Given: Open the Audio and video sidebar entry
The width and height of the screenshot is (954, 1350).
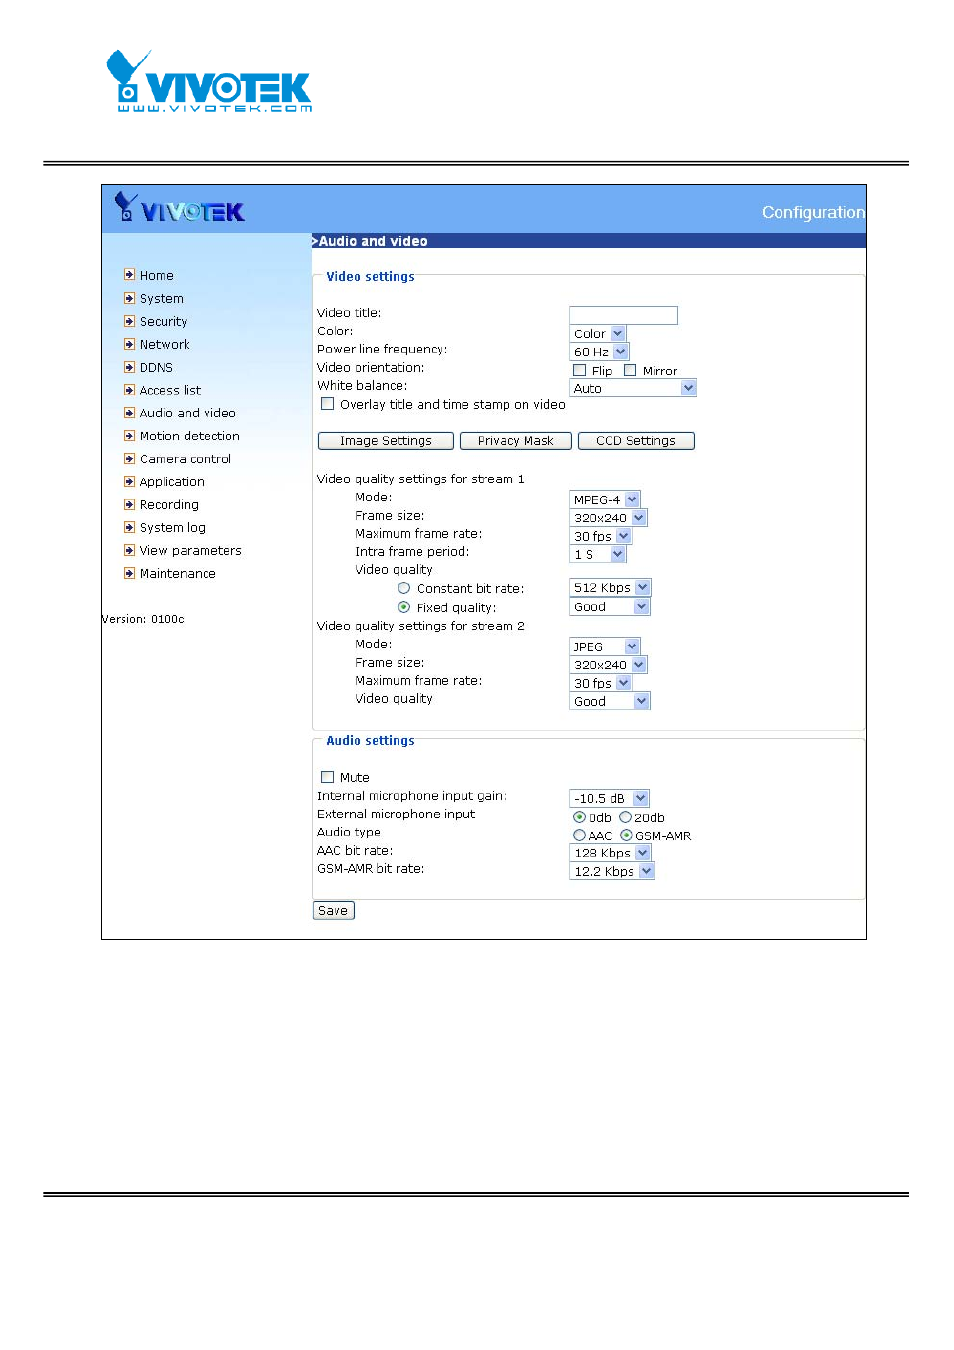Looking at the screenshot, I should tap(187, 413).
